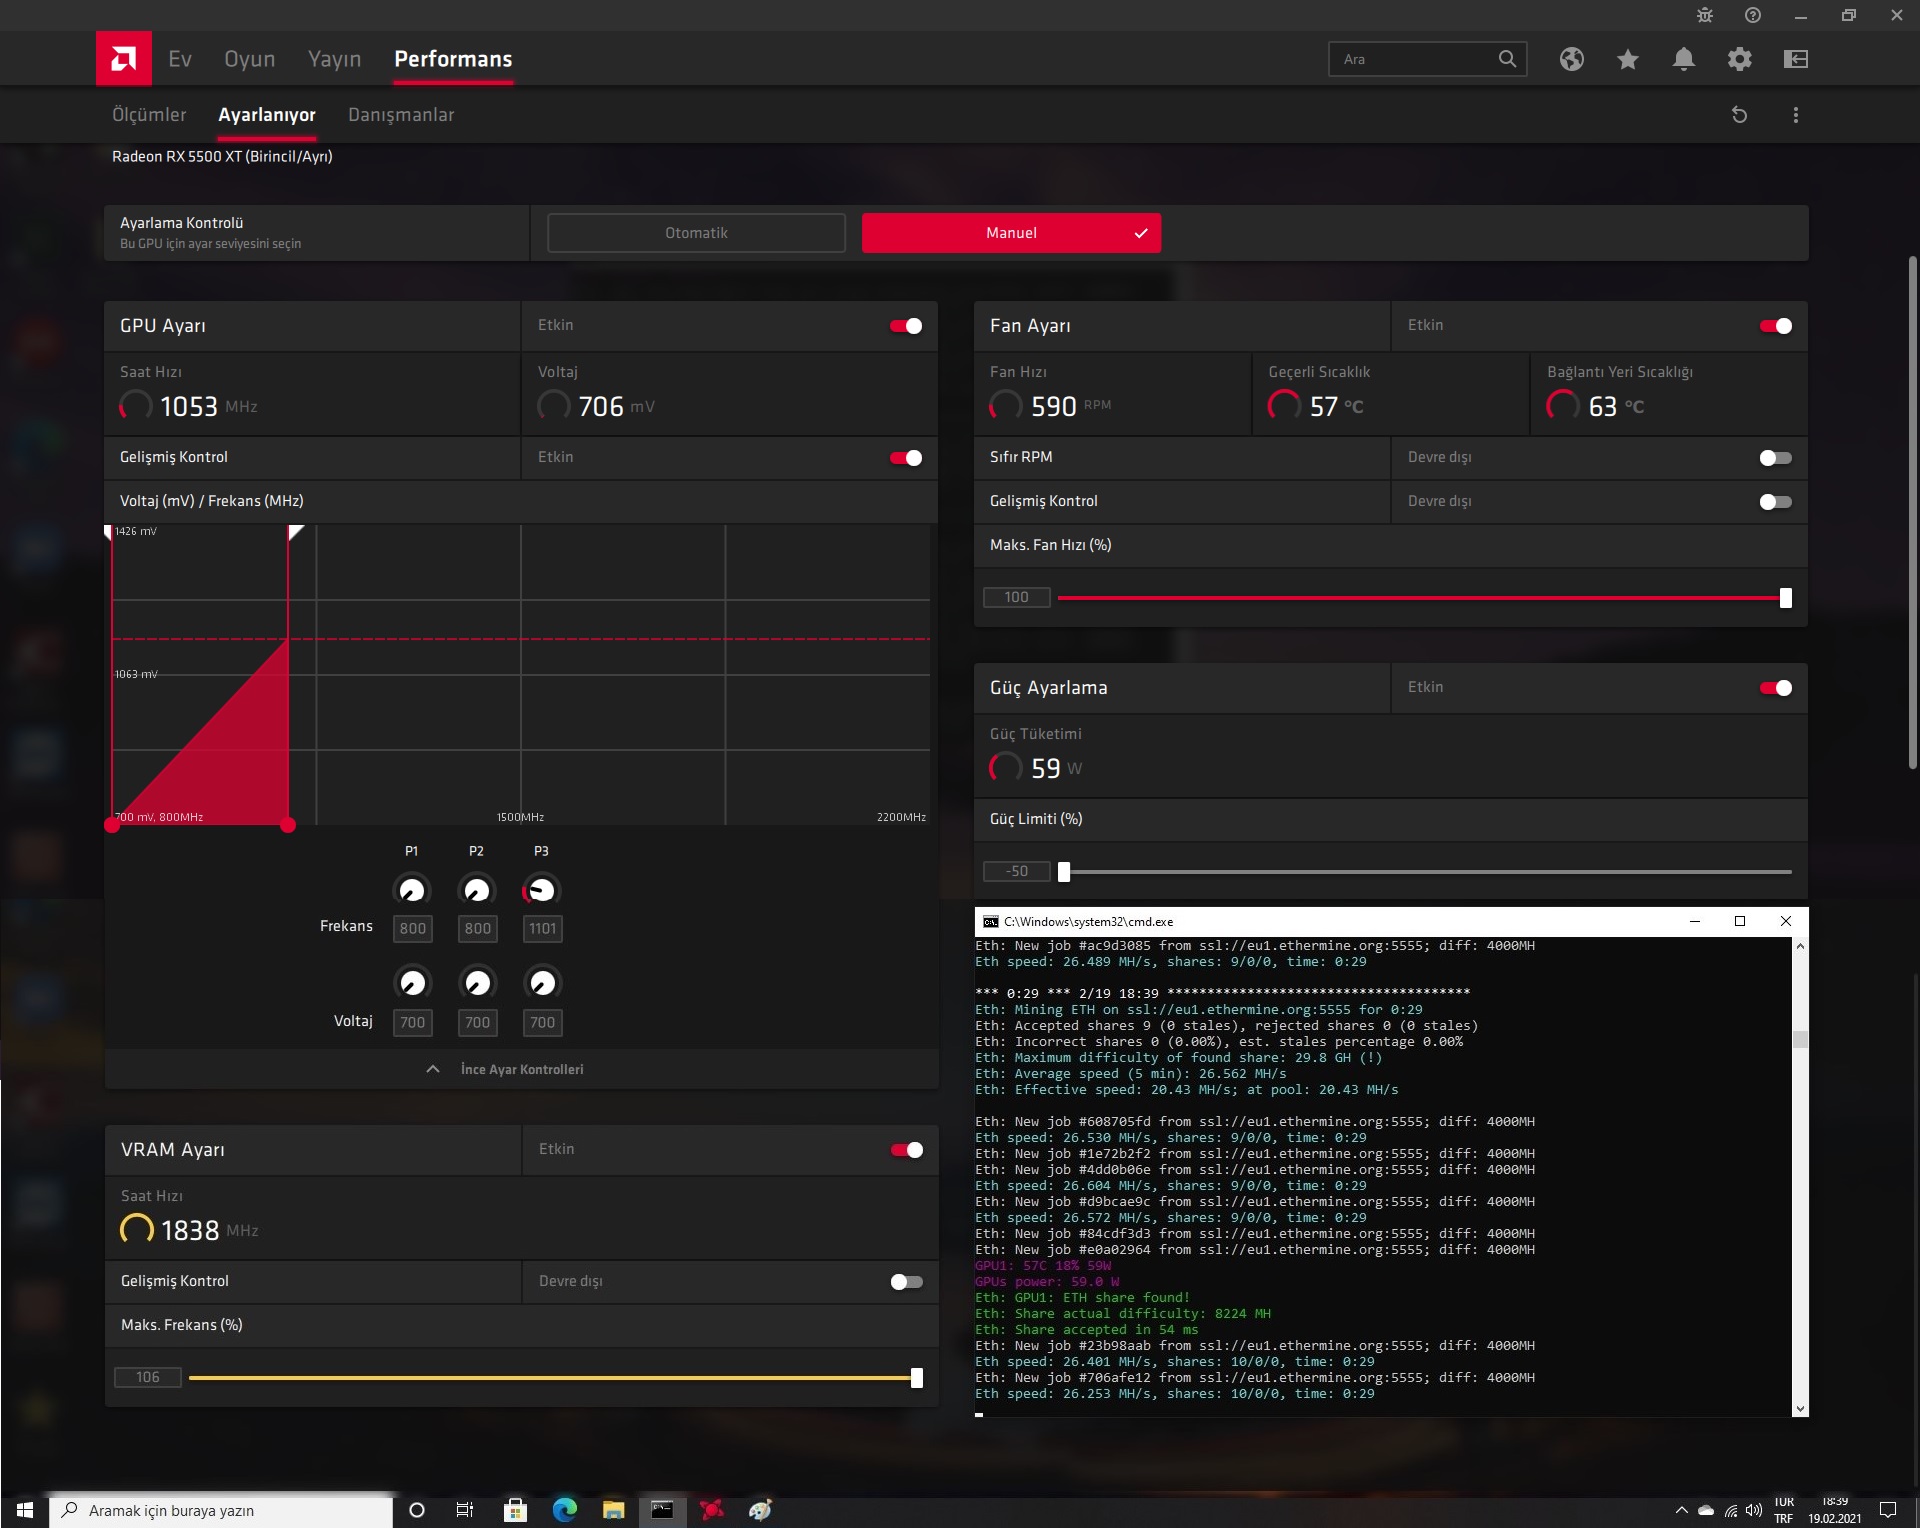
Task: Enable the Sıfır RPM toggle
Action: pyautogui.click(x=1775, y=458)
